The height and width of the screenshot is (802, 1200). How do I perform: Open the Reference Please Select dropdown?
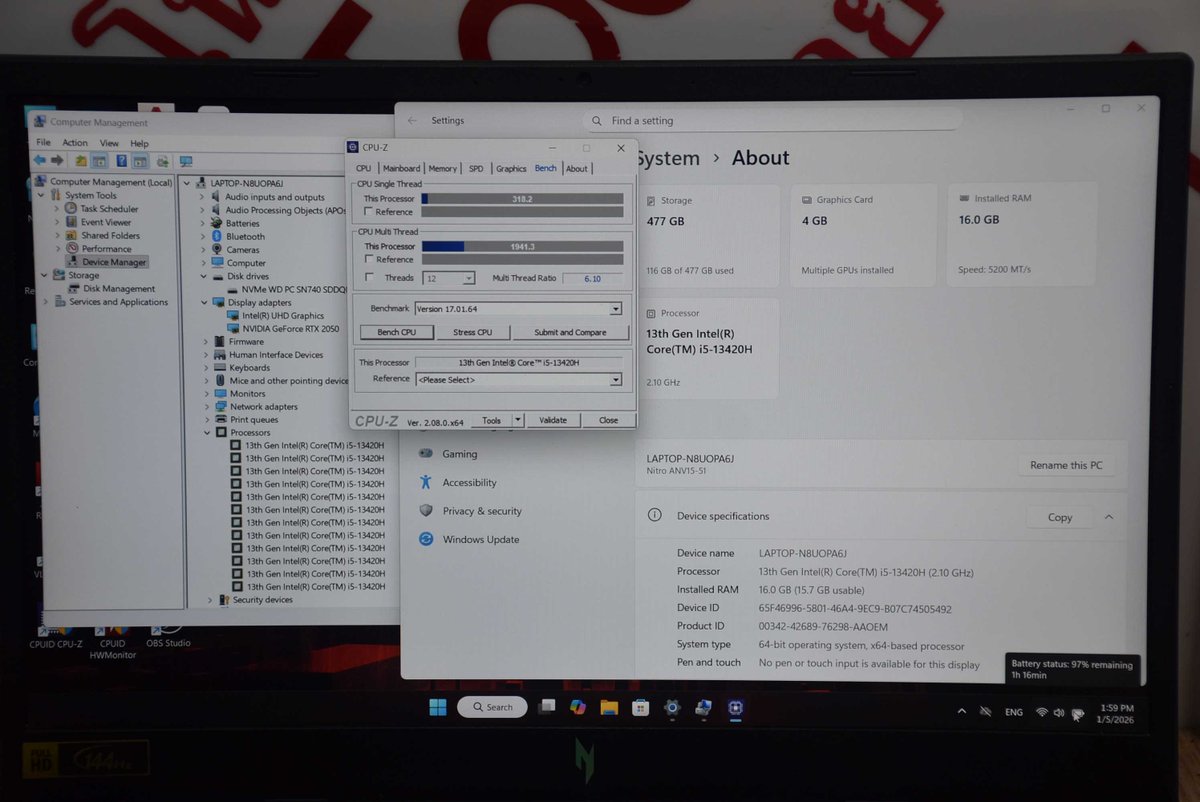pos(518,380)
